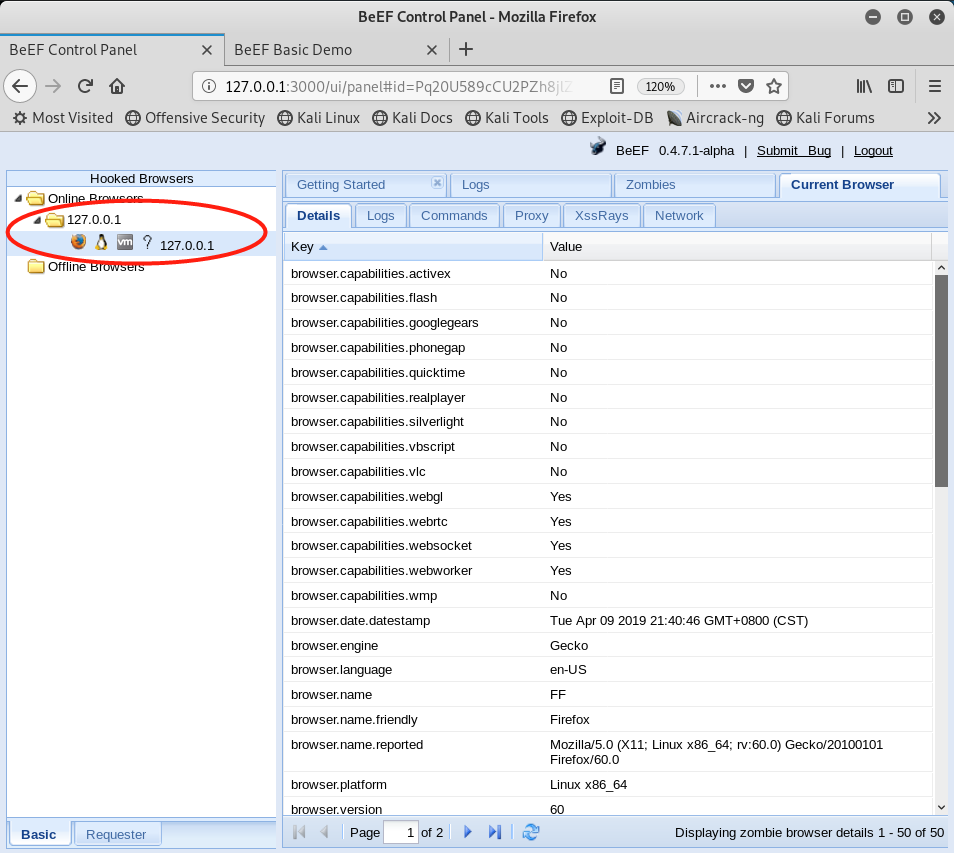Click the Firefox icon of hooked browser
The image size is (954, 853).
pos(78,242)
